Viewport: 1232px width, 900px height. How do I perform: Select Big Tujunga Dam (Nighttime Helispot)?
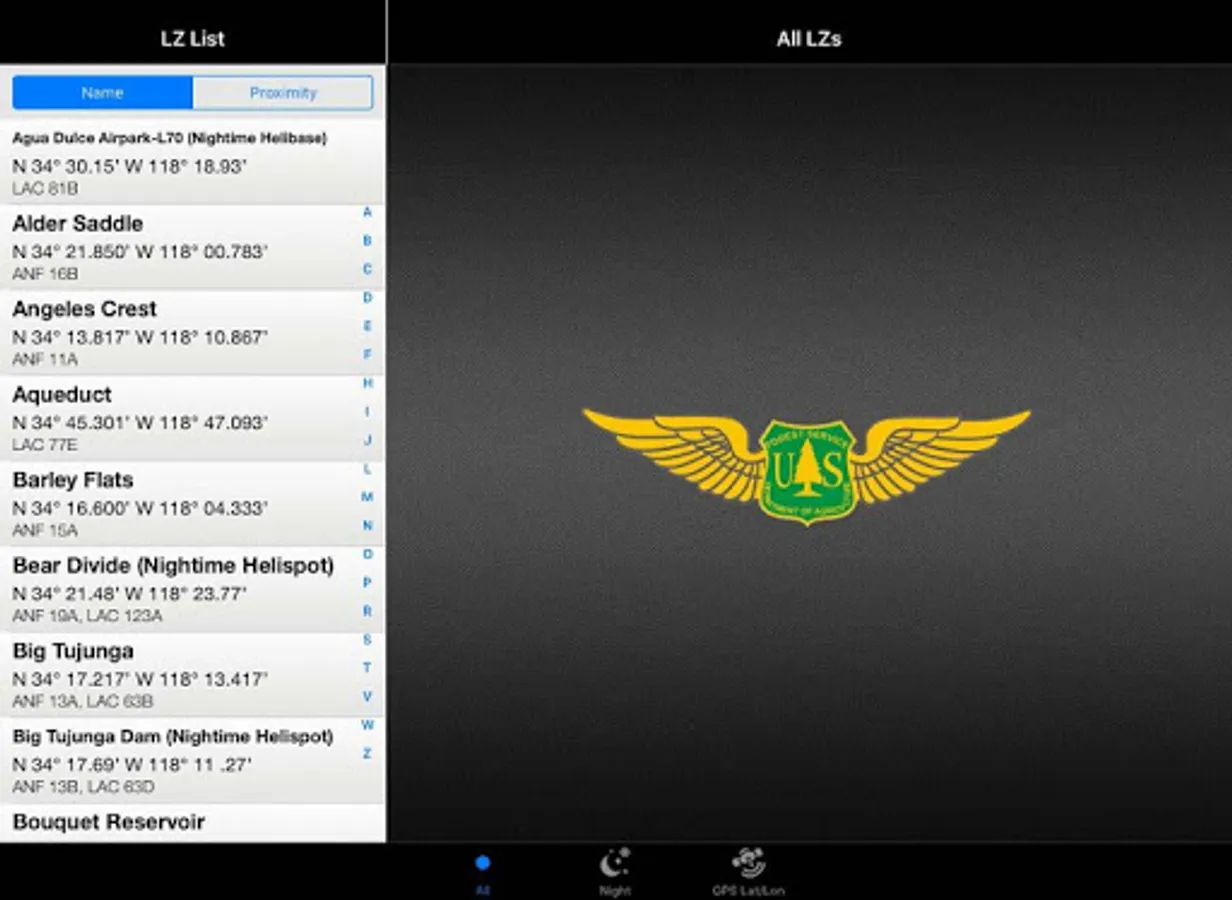click(x=192, y=761)
